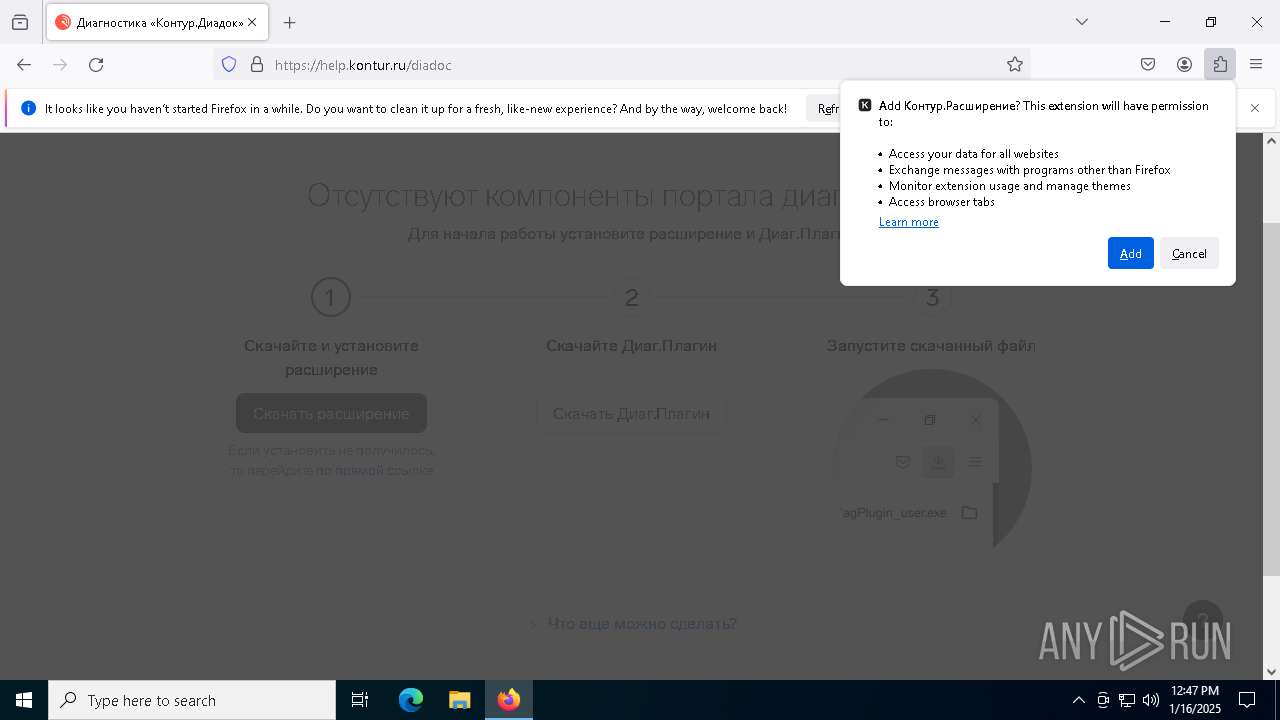1280x720 pixels.
Task: View site security padlock info
Action: 257,65
